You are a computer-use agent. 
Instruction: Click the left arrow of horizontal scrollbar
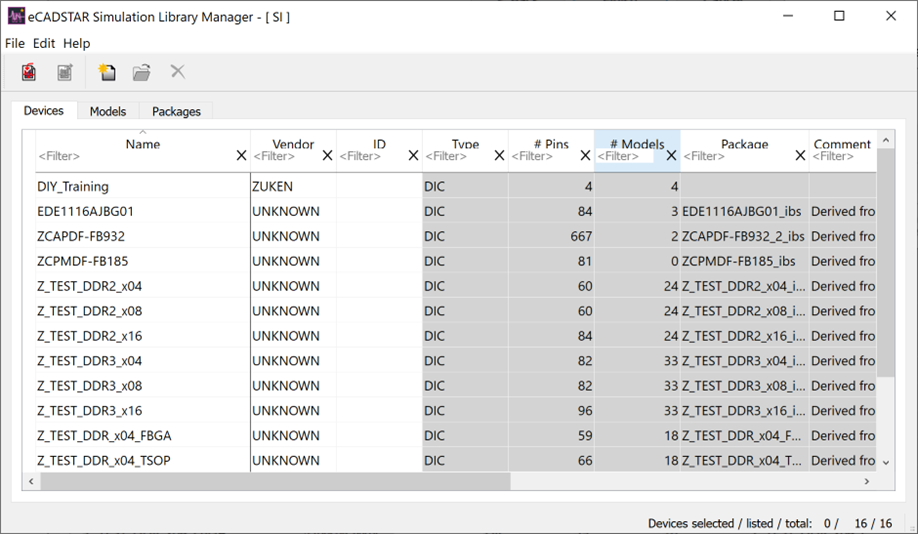click(31, 481)
